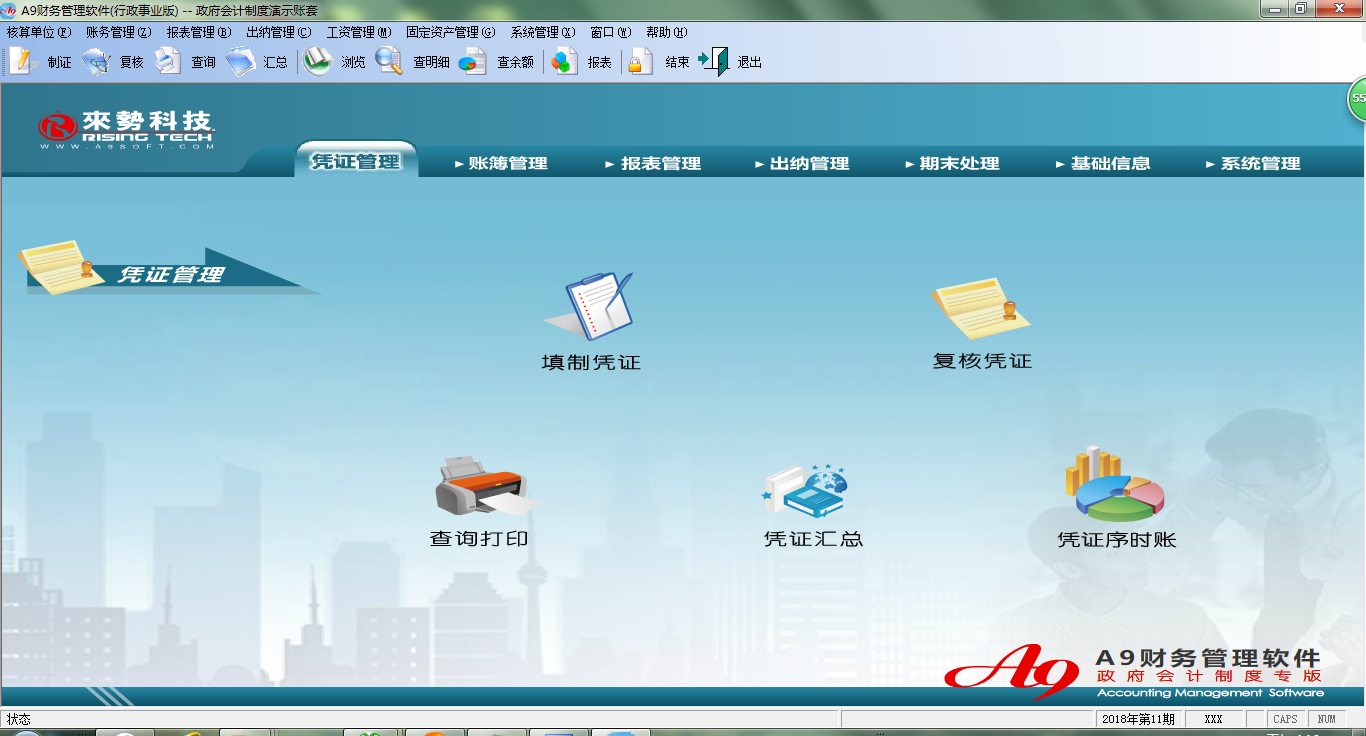Open the 浏览 browse toolbar icon
Image resolution: width=1366 pixels, height=736 pixels.
(x=318, y=61)
